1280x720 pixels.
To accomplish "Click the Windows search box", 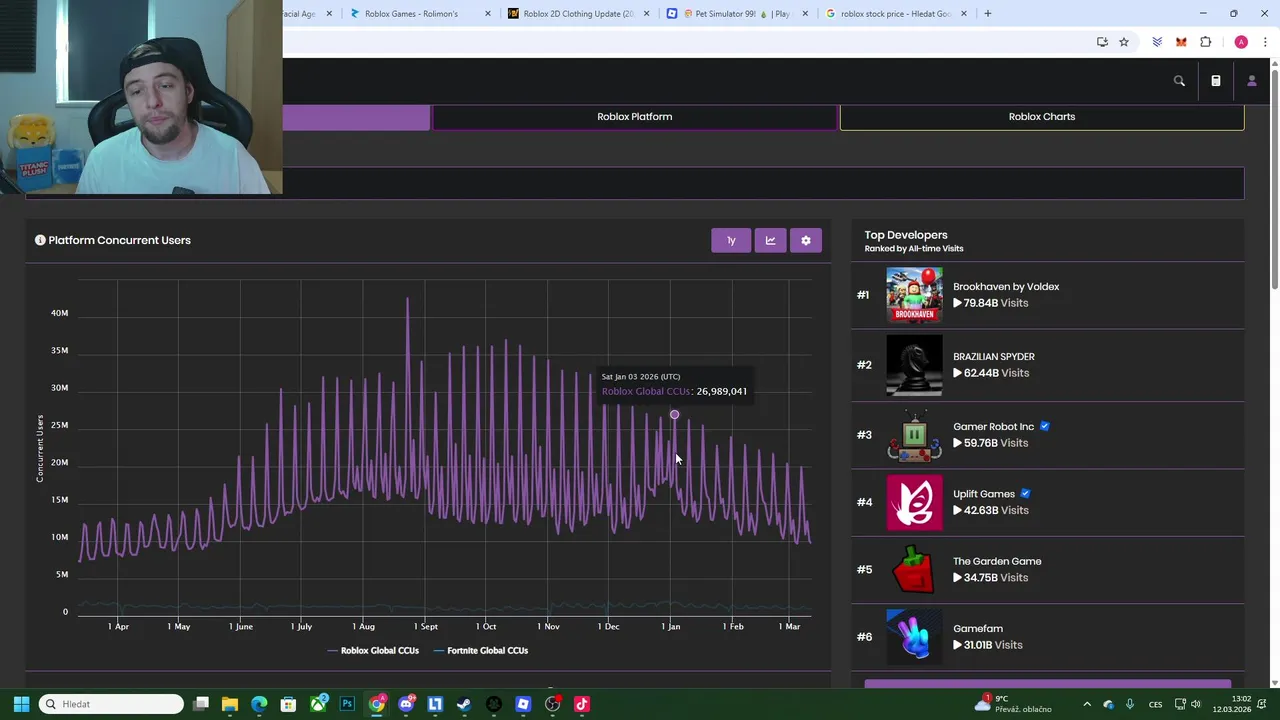I will click(x=111, y=704).
